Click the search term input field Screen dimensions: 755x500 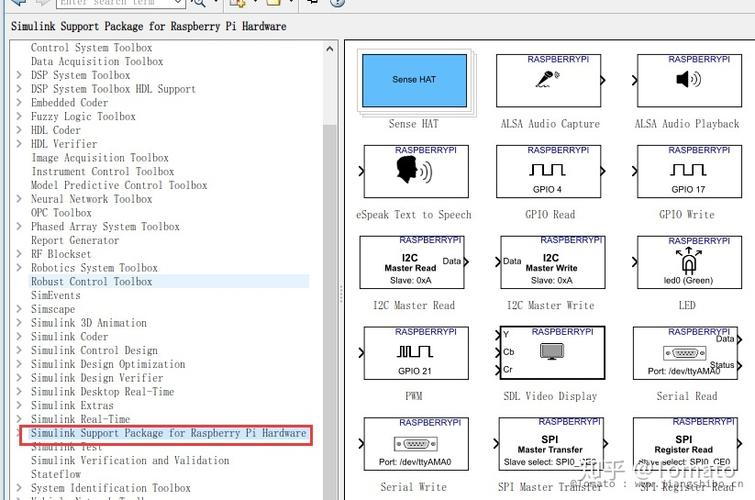pyautogui.click(x=117, y=3)
